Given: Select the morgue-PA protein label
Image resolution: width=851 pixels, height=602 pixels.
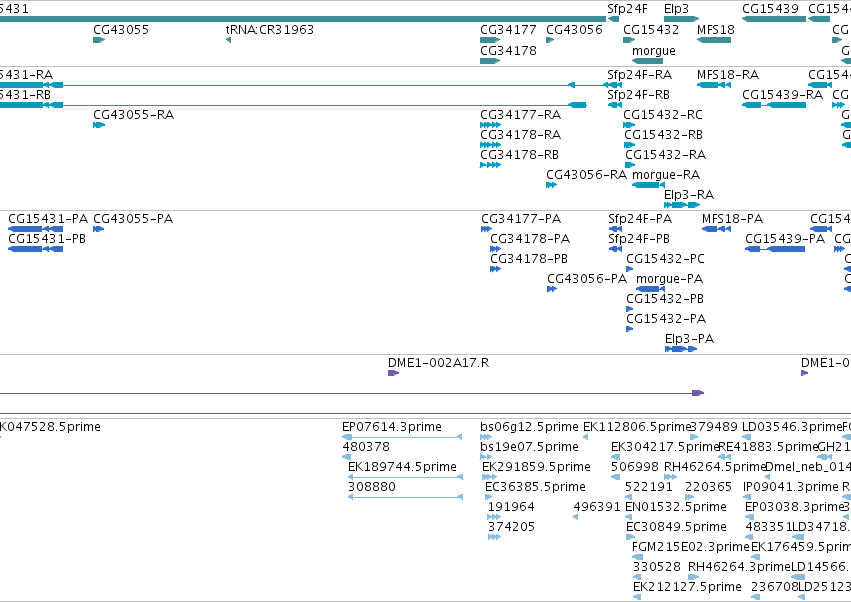Looking at the screenshot, I should pyautogui.click(x=669, y=279).
